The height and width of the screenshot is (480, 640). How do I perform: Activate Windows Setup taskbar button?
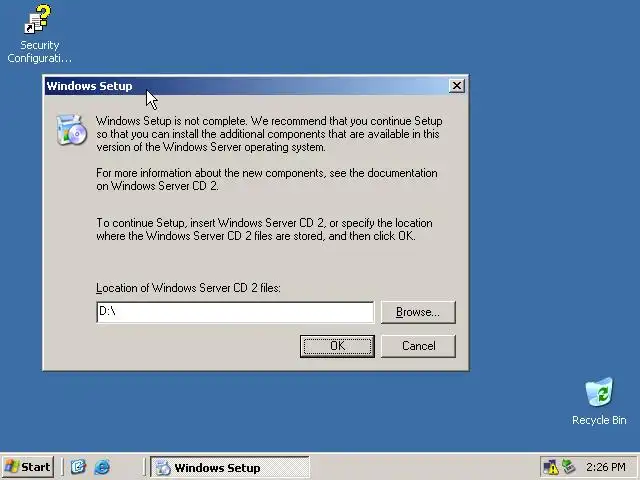coord(230,467)
